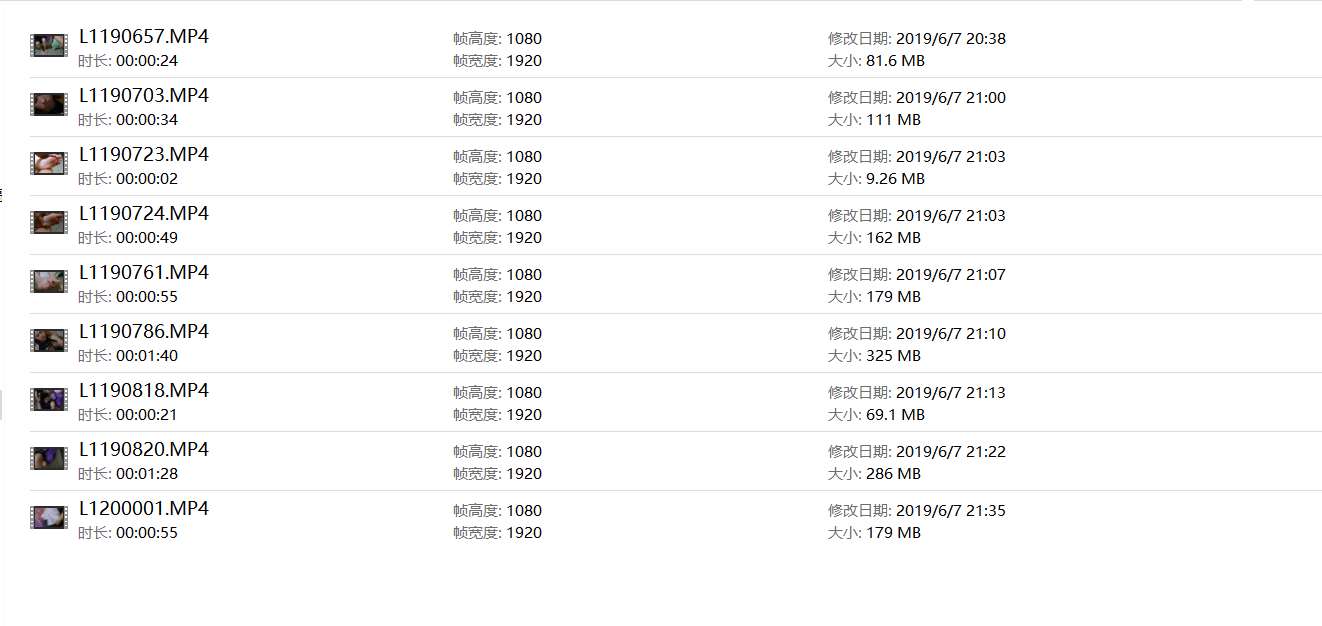The width and height of the screenshot is (1322, 626).
Task: Click the L1190818.MP4 film thumbnail icon
Action: coord(48,399)
